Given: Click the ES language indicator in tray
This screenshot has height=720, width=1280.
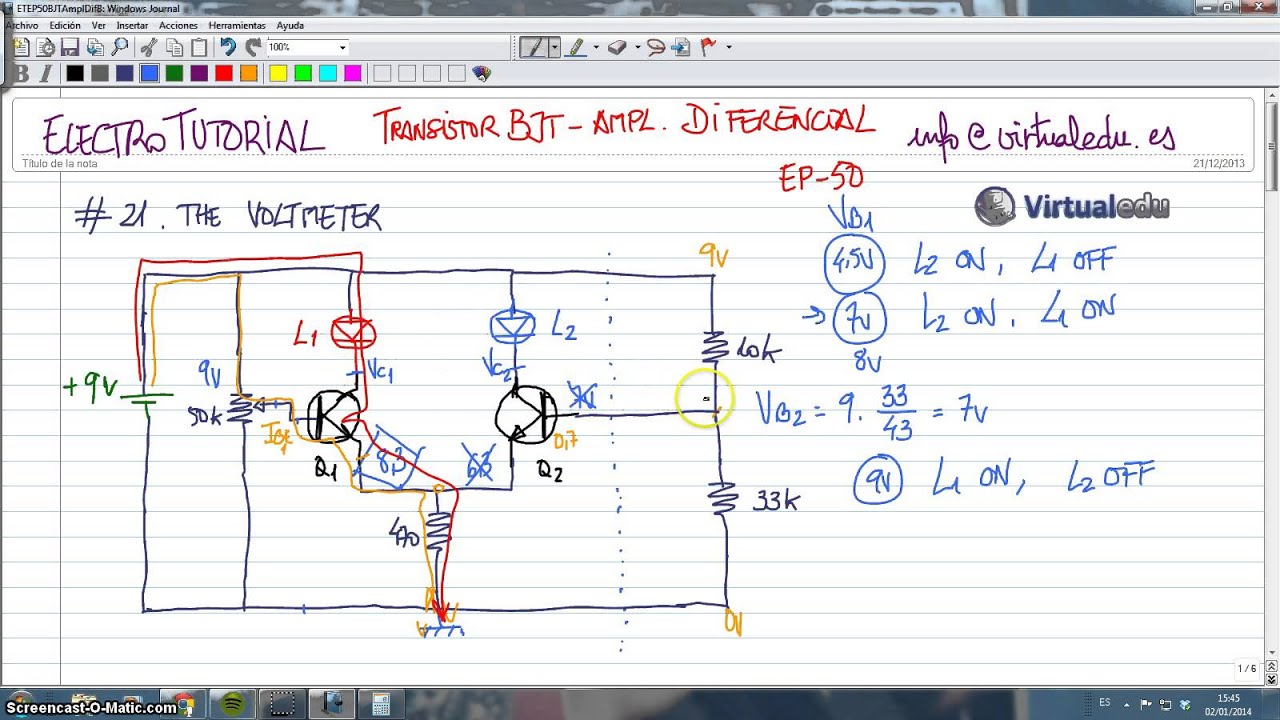Looking at the screenshot, I should tap(1105, 704).
